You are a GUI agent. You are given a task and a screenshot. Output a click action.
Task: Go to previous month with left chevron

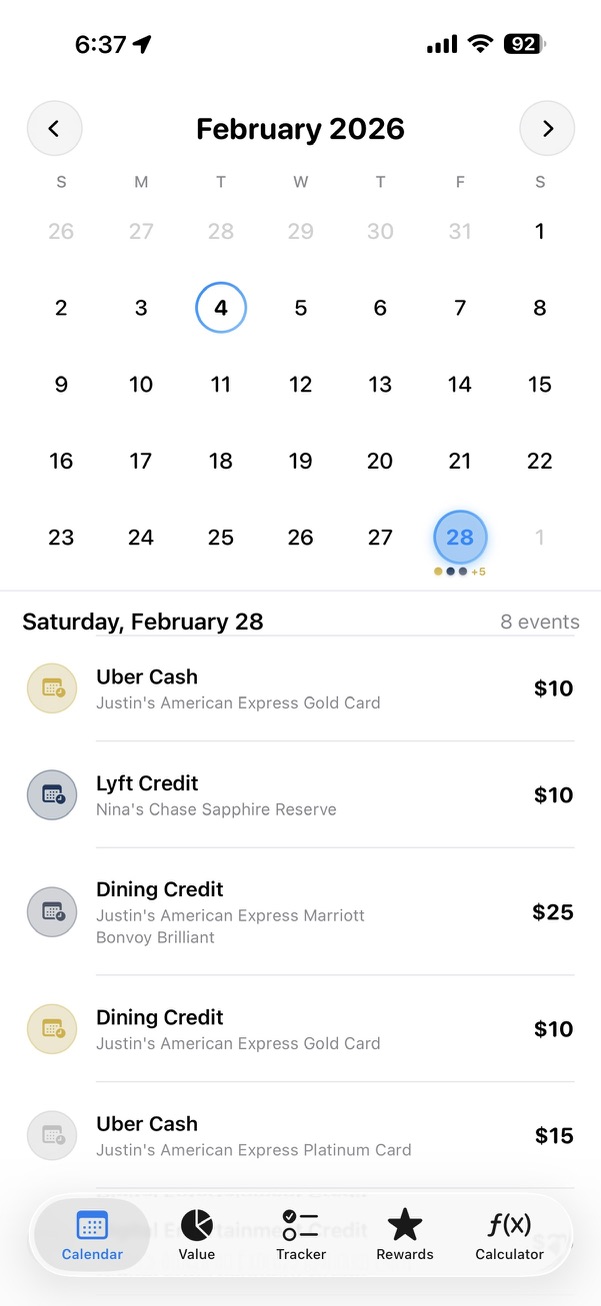[55, 128]
